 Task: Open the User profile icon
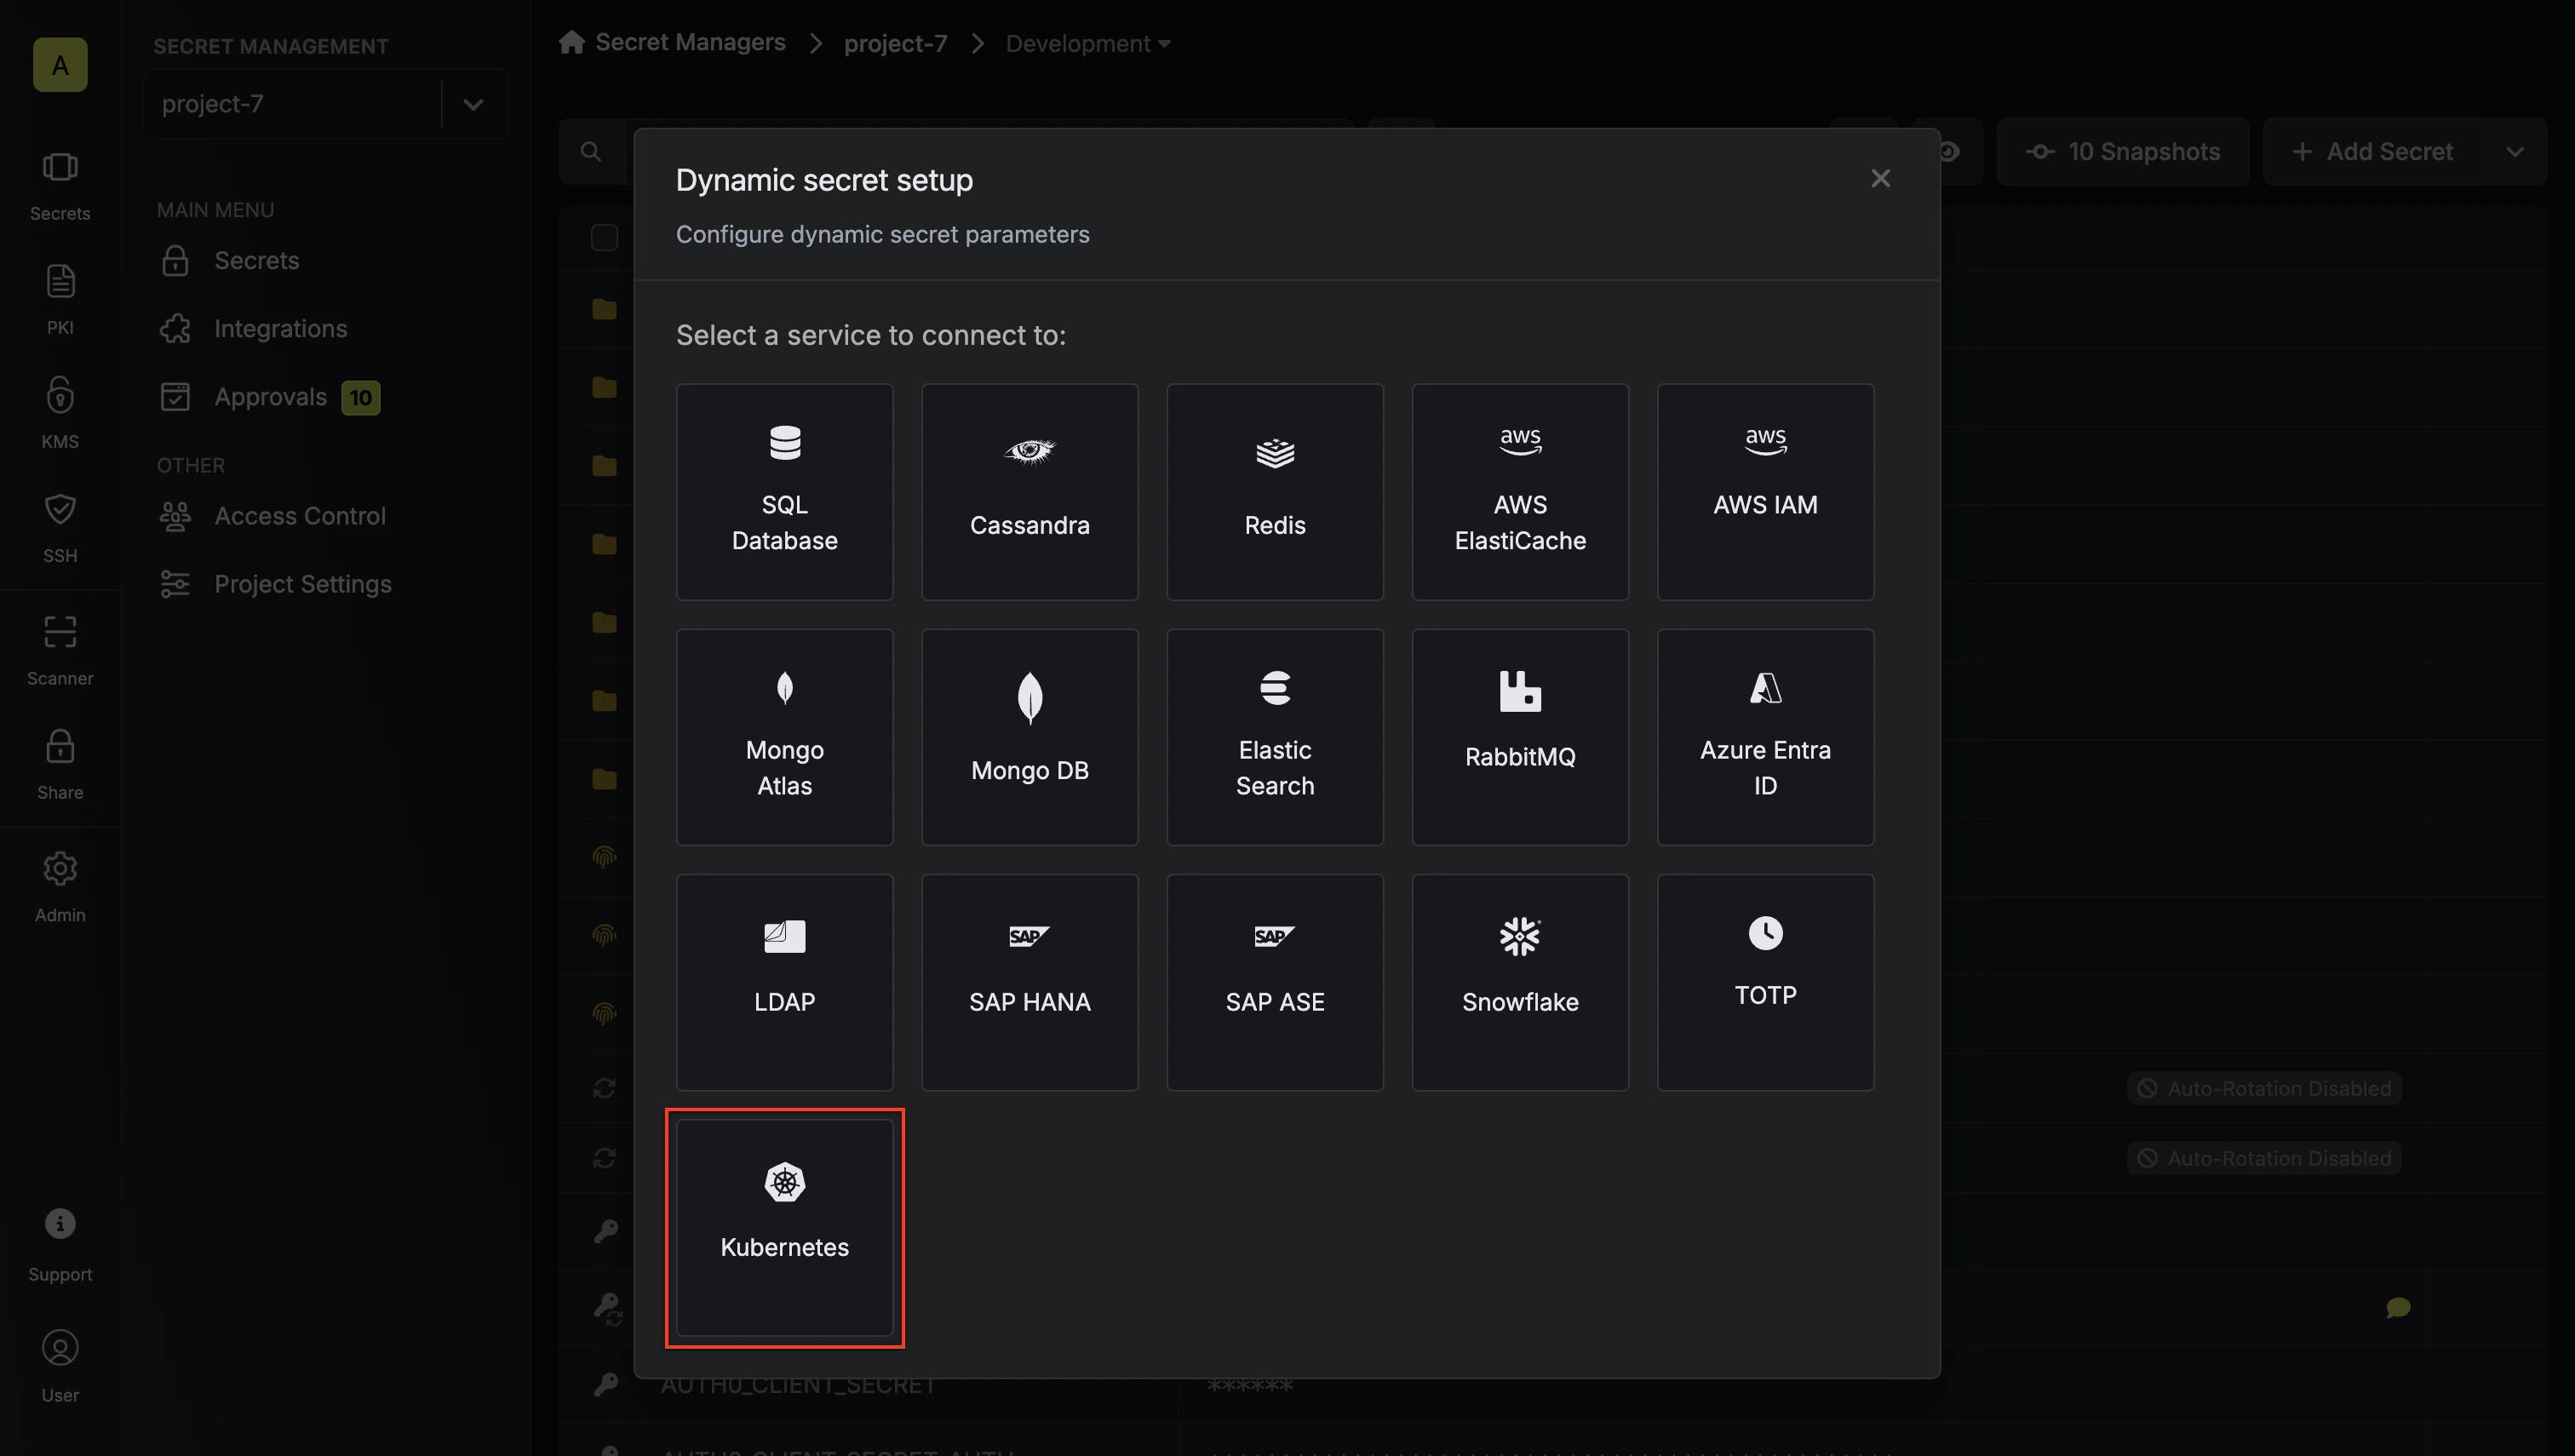[60, 1366]
